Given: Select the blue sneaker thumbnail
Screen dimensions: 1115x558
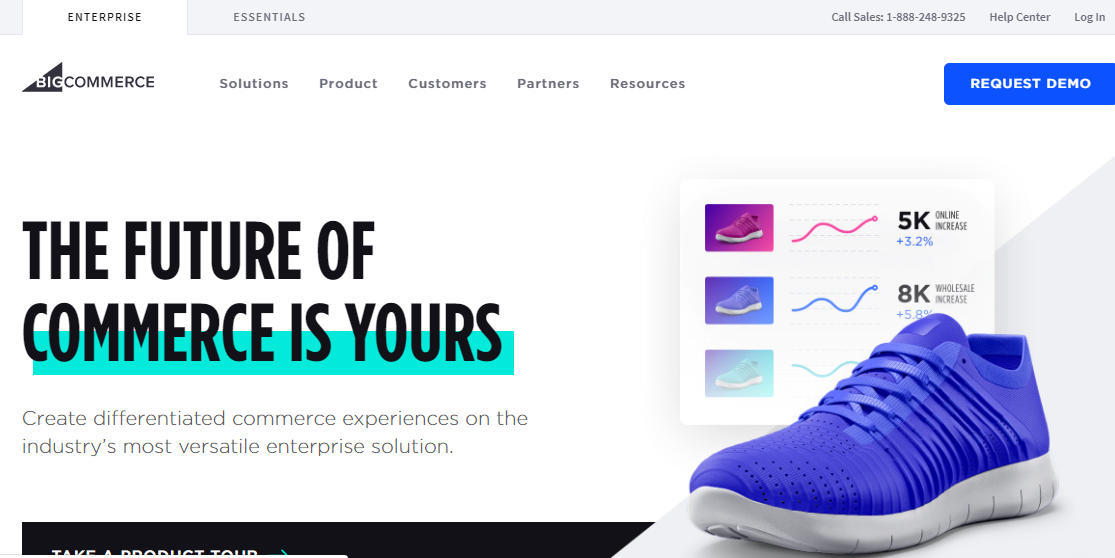Looking at the screenshot, I should (x=739, y=300).
